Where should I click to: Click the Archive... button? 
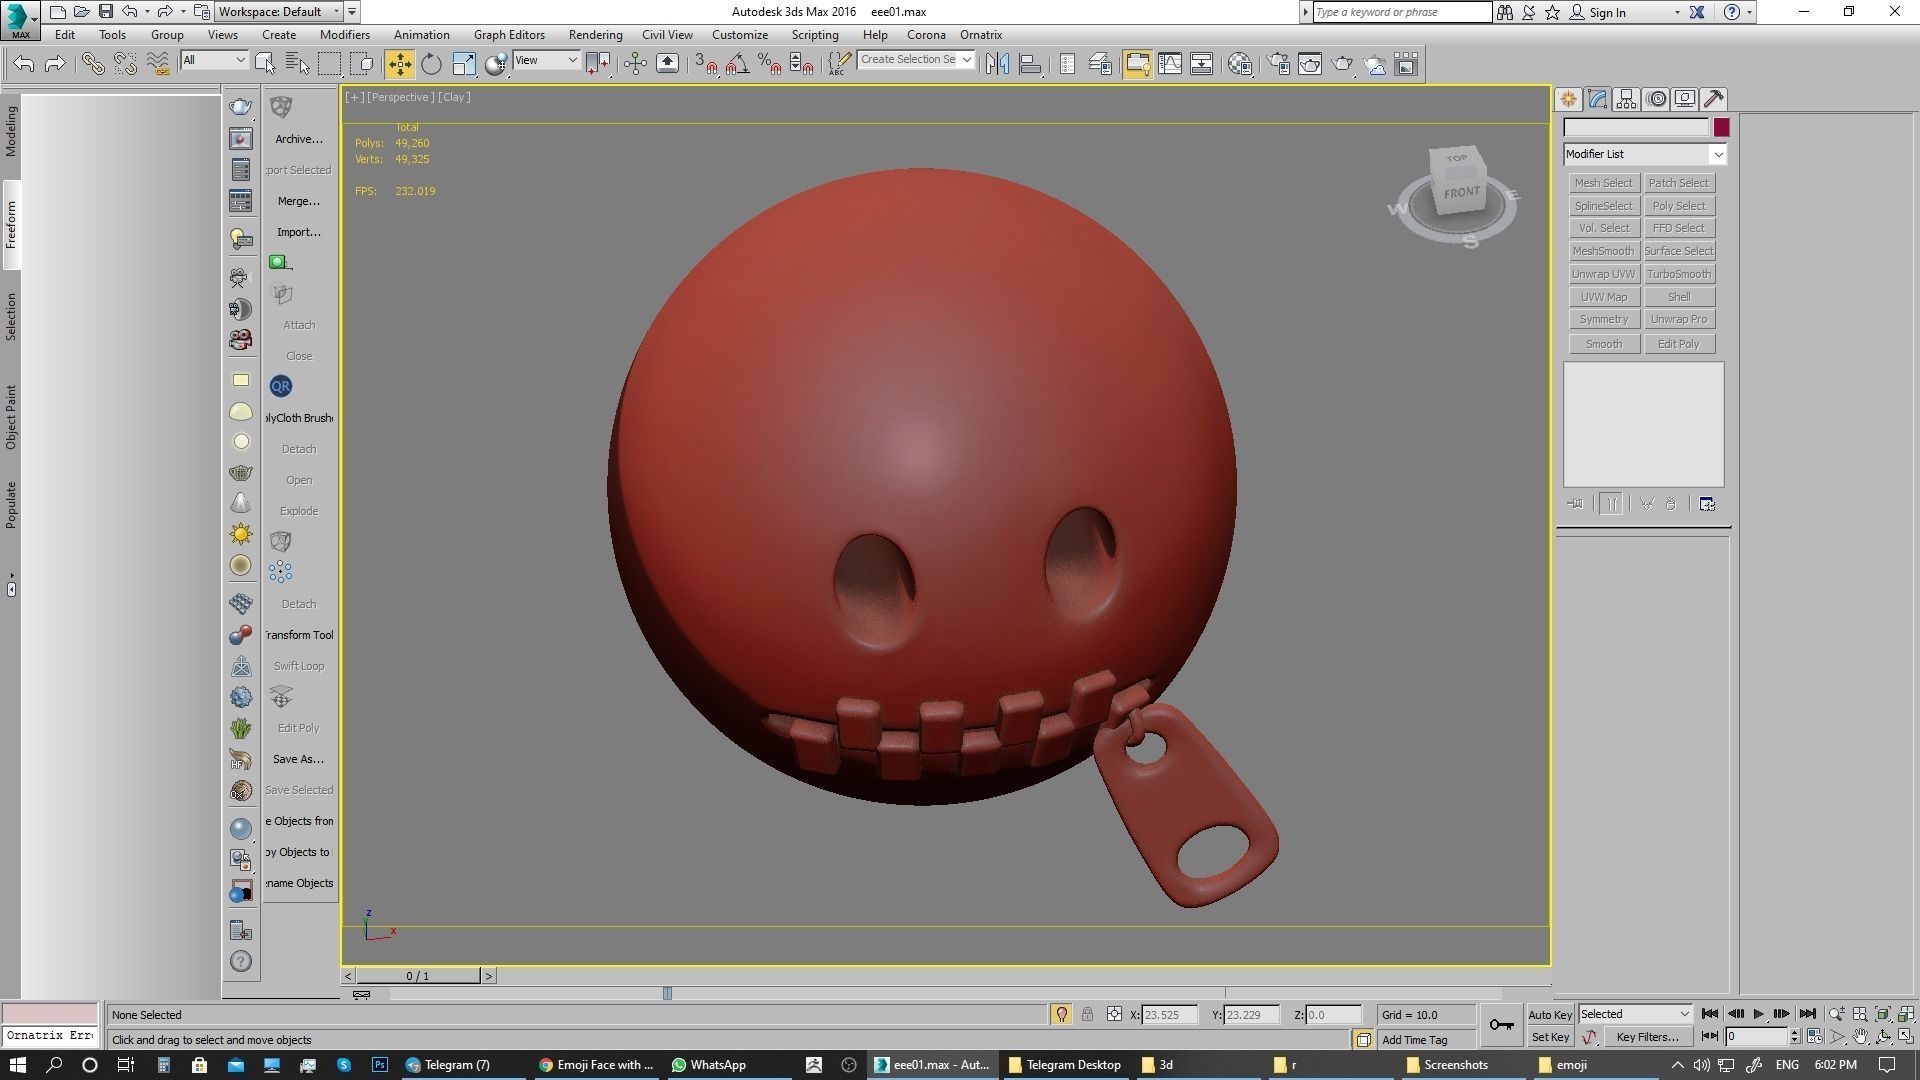tap(299, 139)
